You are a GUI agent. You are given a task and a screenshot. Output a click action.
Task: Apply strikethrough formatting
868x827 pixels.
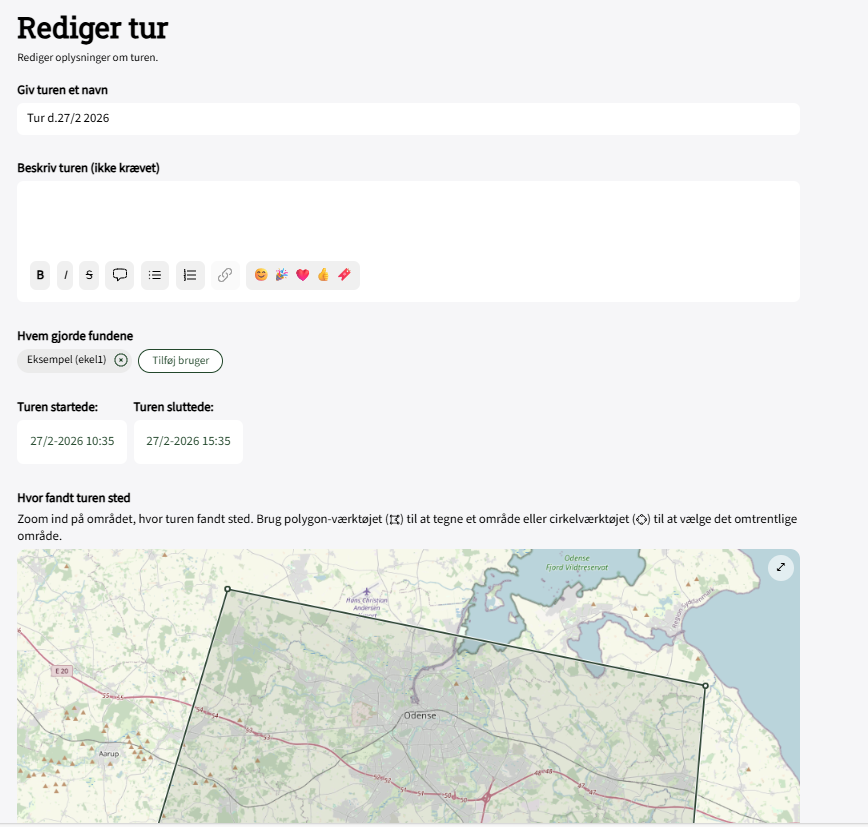pos(89,275)
